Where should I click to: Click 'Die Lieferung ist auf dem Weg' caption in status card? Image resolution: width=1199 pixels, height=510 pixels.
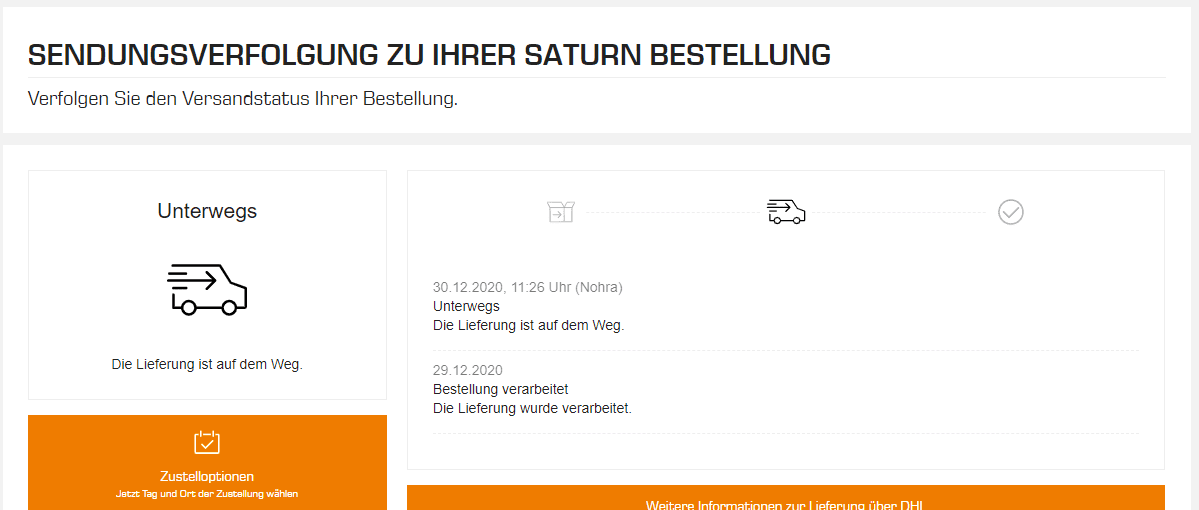[x=207, y=365]
